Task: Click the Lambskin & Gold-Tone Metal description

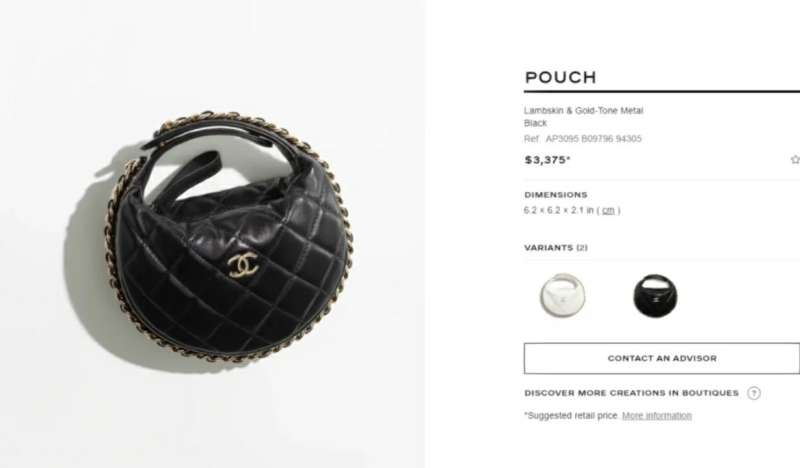Action: pos(583,110)
